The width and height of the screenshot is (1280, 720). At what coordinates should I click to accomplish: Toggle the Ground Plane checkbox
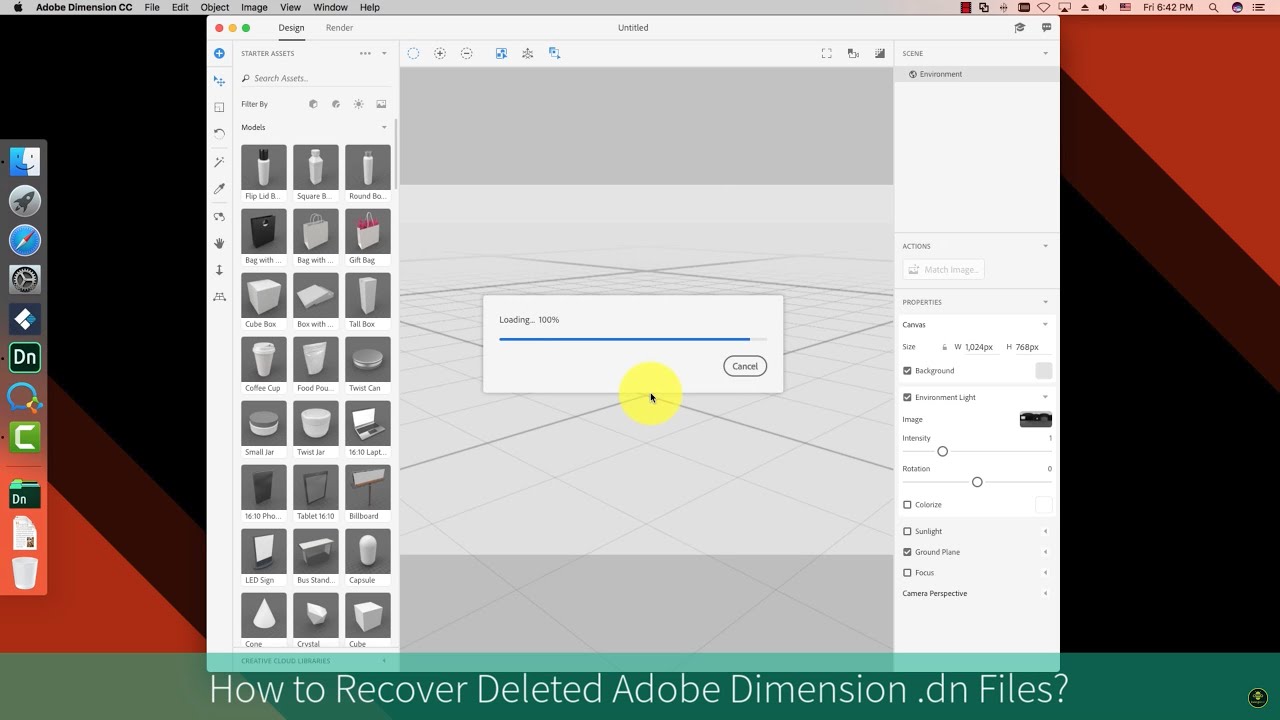click(907, 552)
